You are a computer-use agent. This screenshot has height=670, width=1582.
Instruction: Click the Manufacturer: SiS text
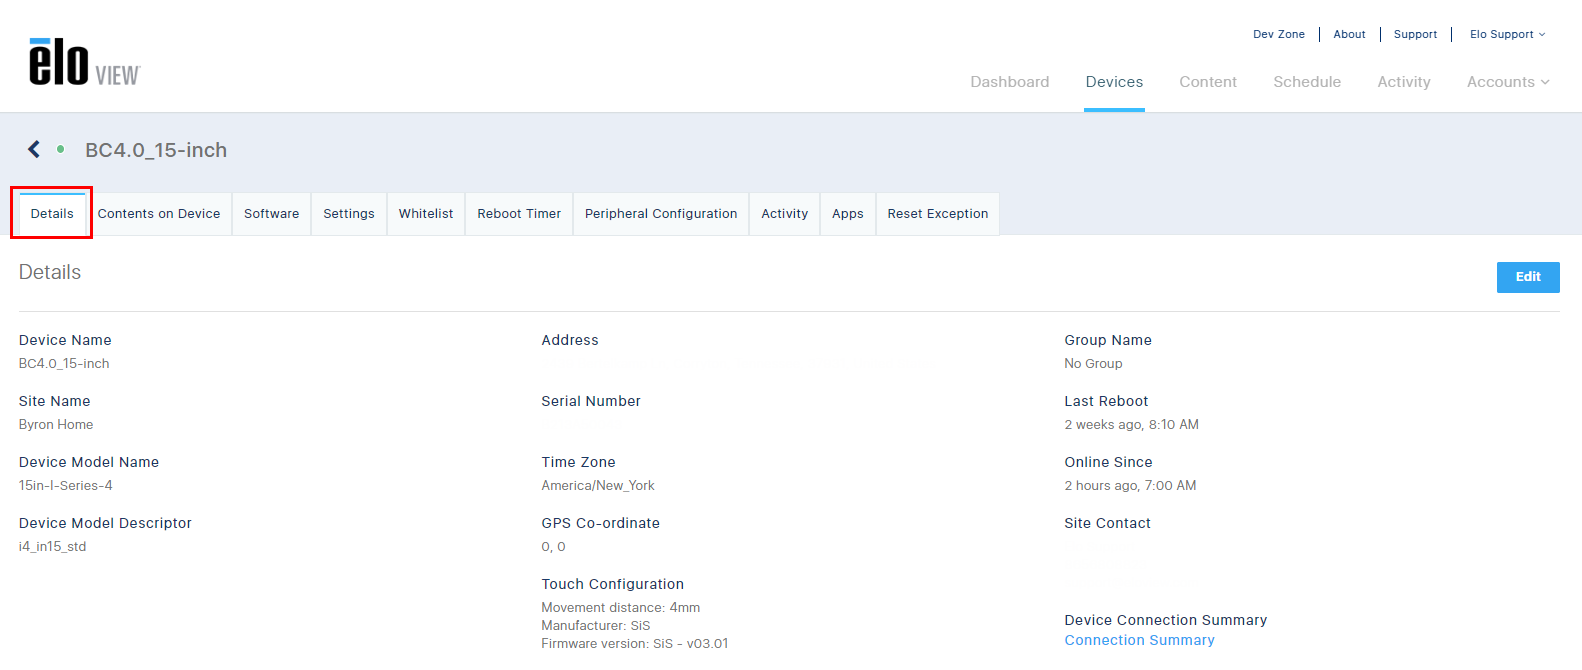[x=596, y=626]
